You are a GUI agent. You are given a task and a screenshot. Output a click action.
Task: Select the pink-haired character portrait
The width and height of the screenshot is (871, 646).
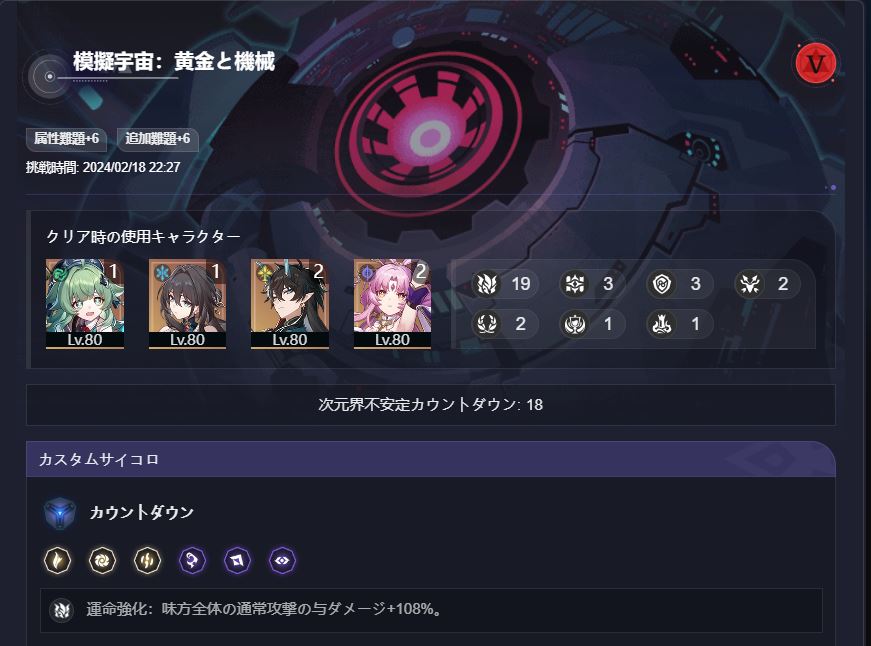pos(392,303)
